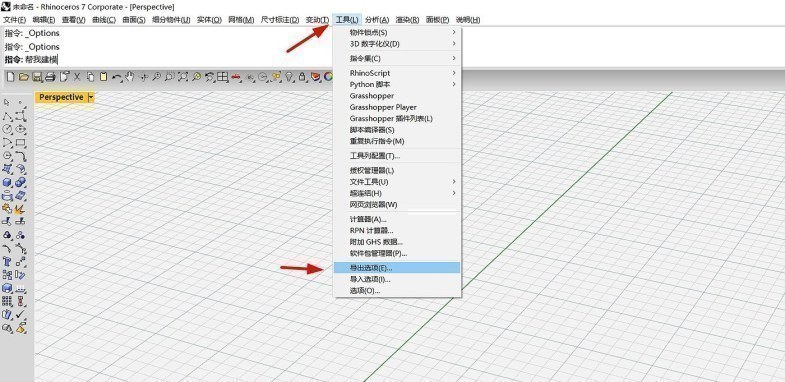785x382 pixels.
Task: Click the Array grid icon in sidebar
Action: [x=7, y=300]
